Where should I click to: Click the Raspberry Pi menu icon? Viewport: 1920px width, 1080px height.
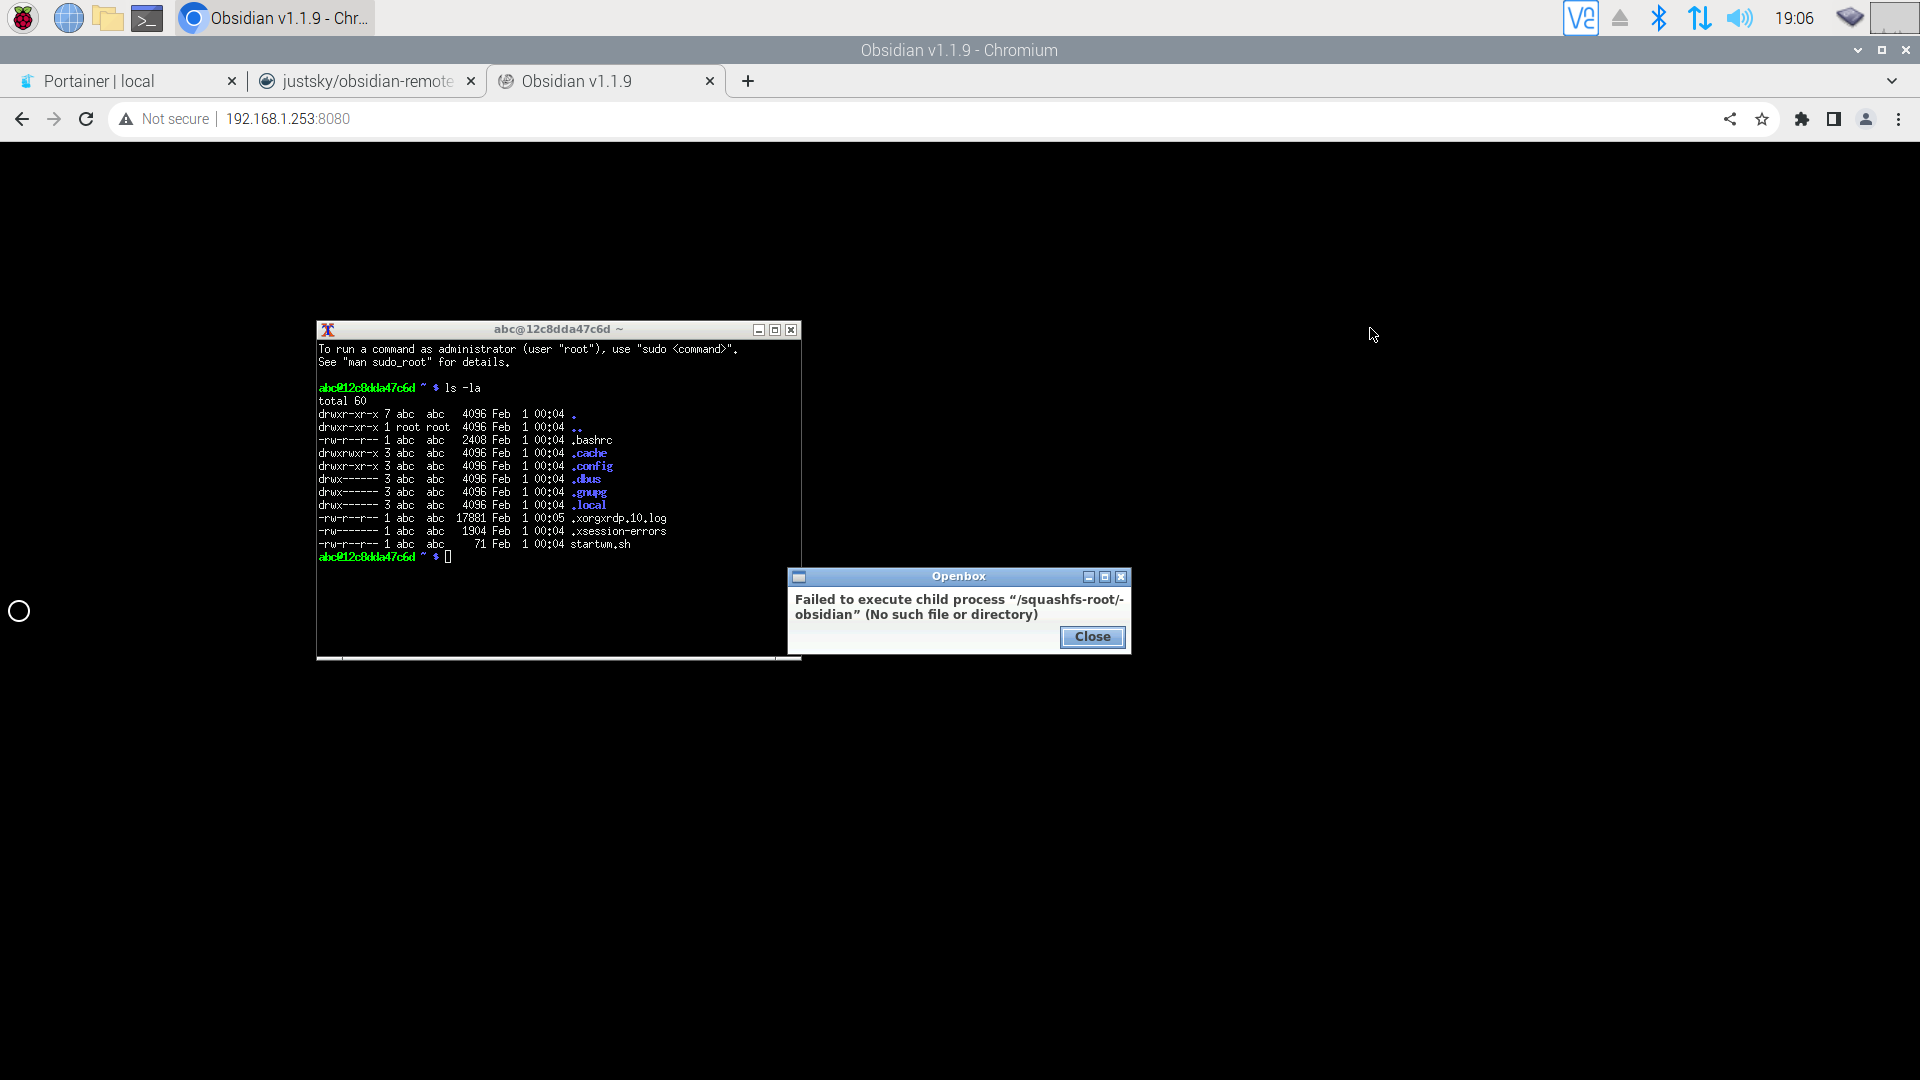(x=23, y=18)
